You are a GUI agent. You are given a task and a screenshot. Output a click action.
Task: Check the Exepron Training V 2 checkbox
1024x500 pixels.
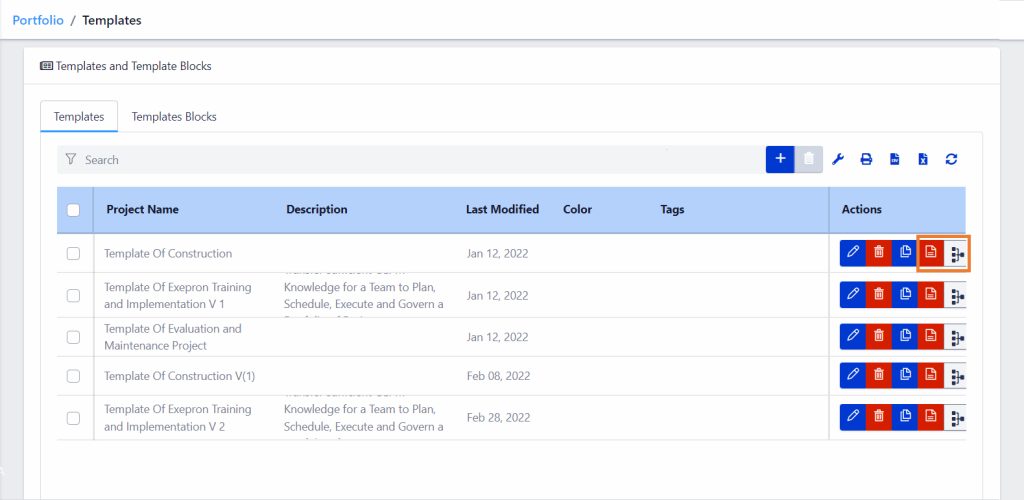click(74, 418)
